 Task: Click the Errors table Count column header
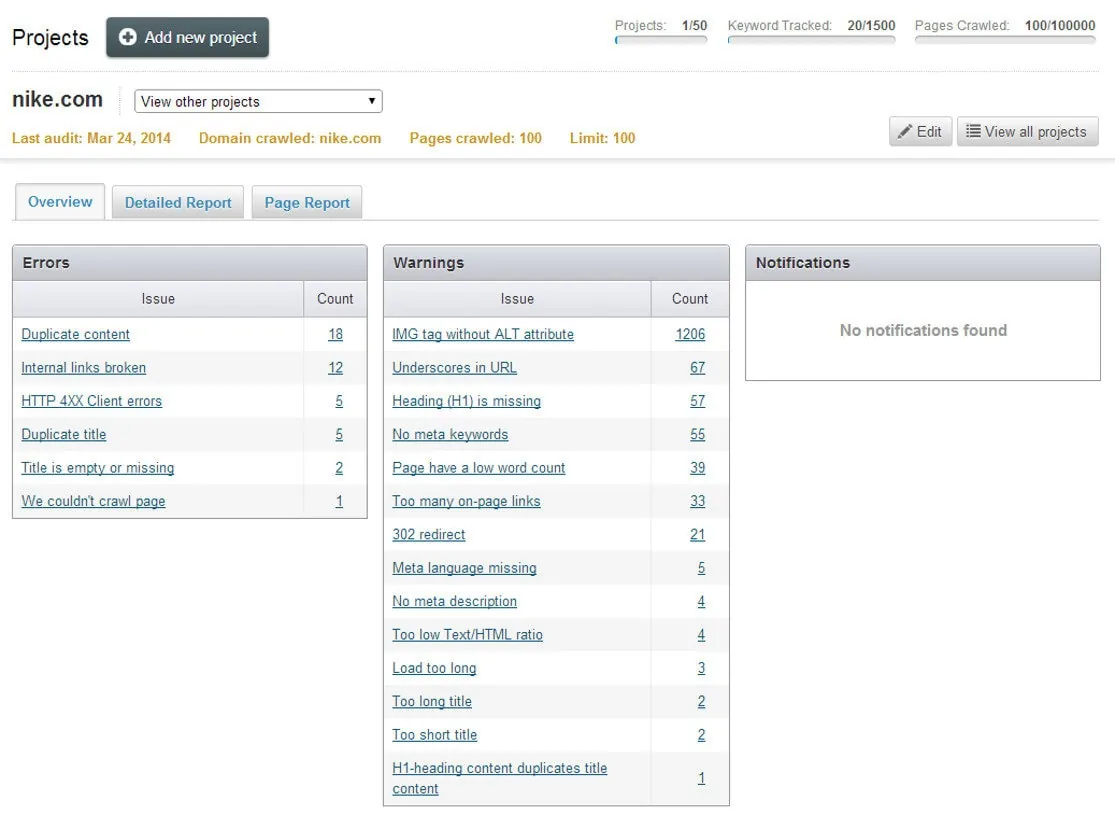pos(335,299)
